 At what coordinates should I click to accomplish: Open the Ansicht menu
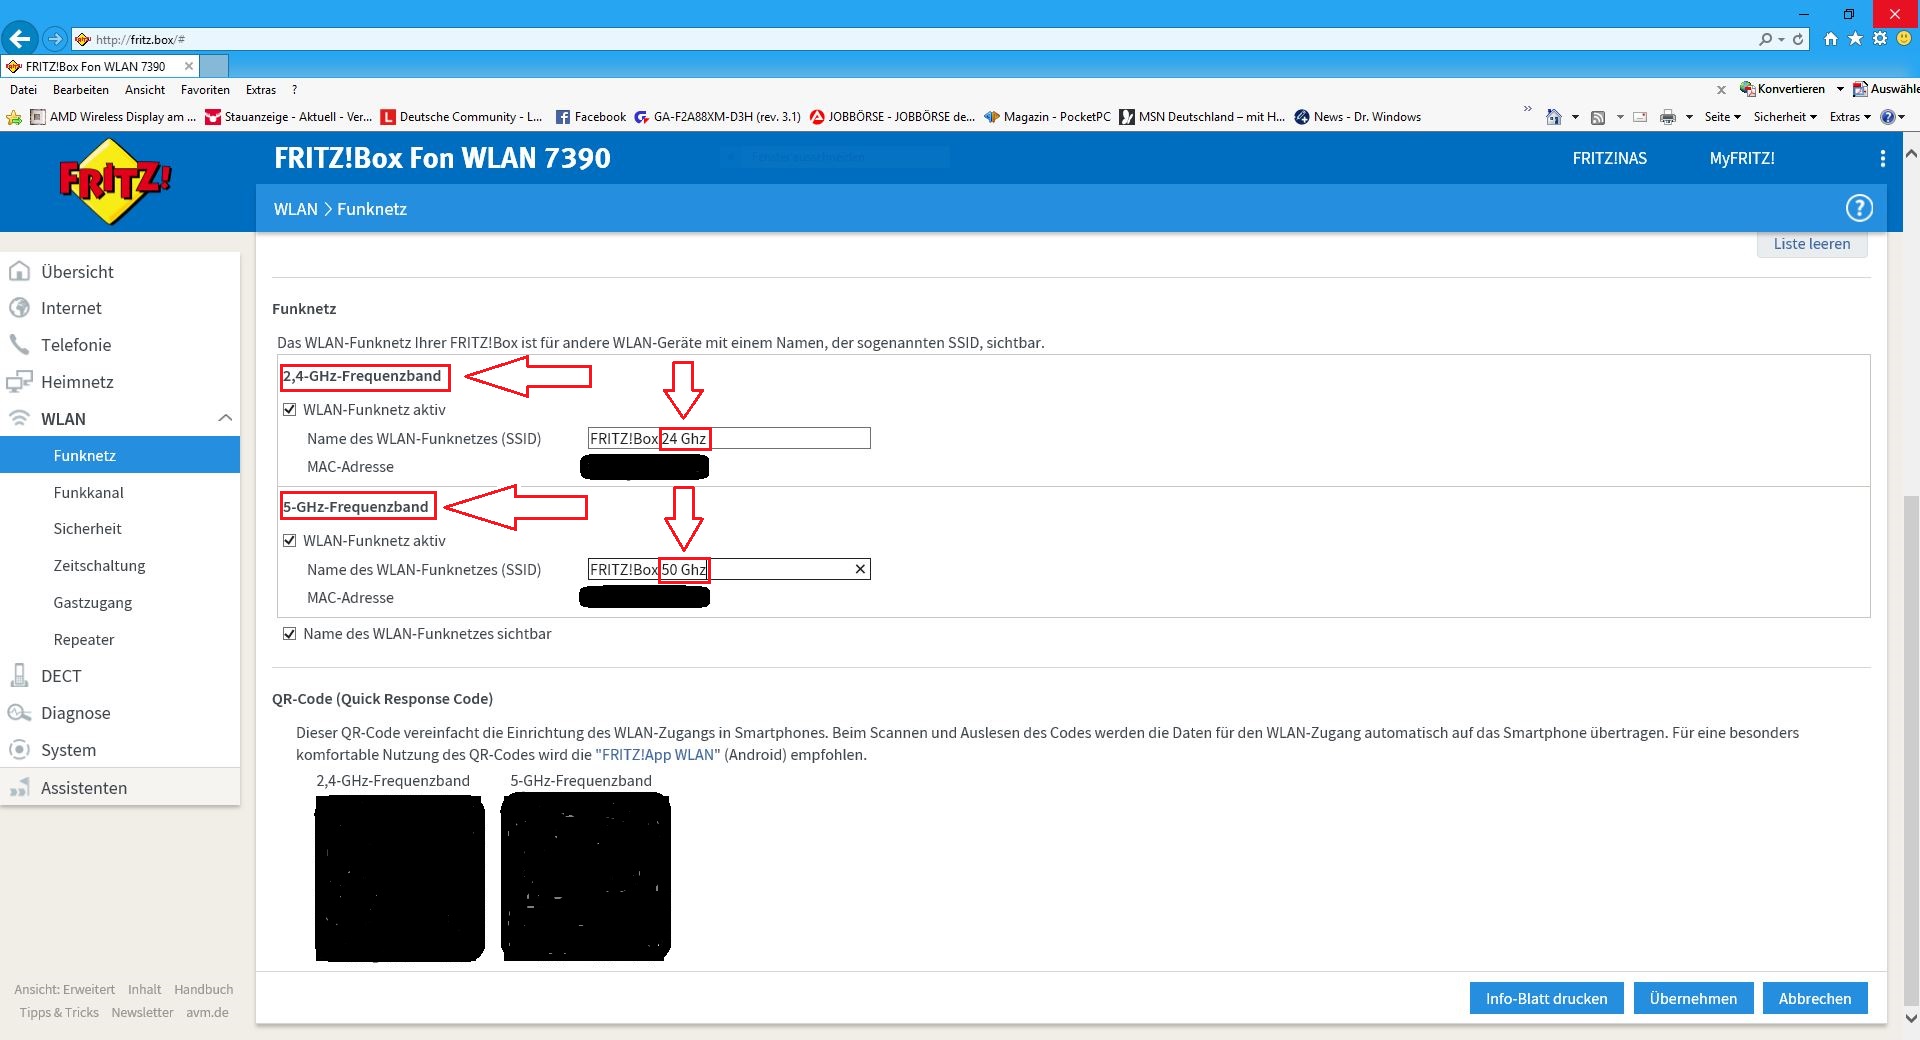click(145, 90)
